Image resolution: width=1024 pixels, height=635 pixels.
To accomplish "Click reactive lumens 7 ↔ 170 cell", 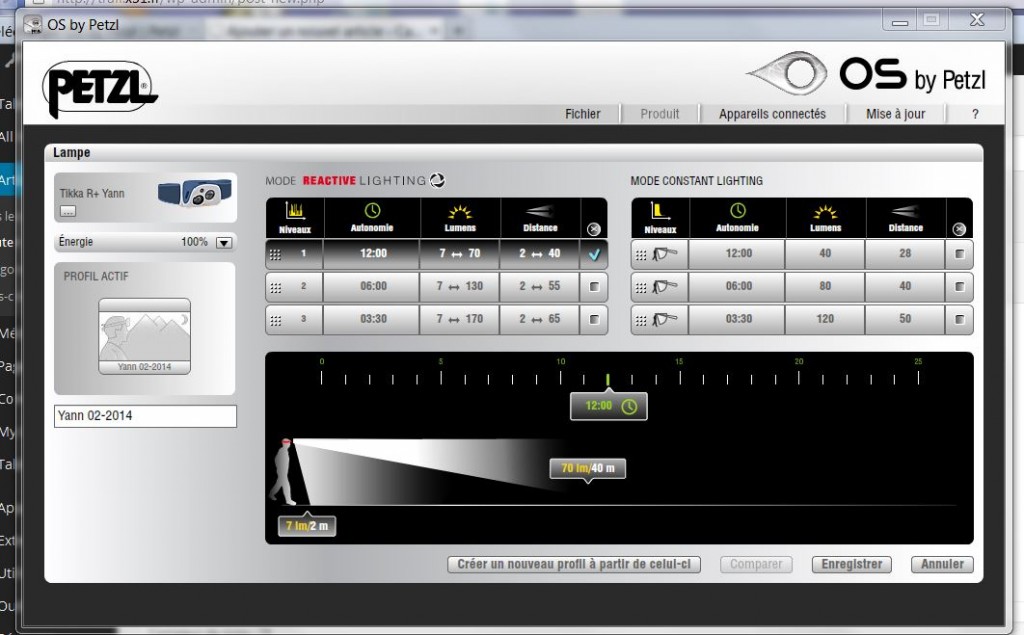I will (x=460, y=319).
